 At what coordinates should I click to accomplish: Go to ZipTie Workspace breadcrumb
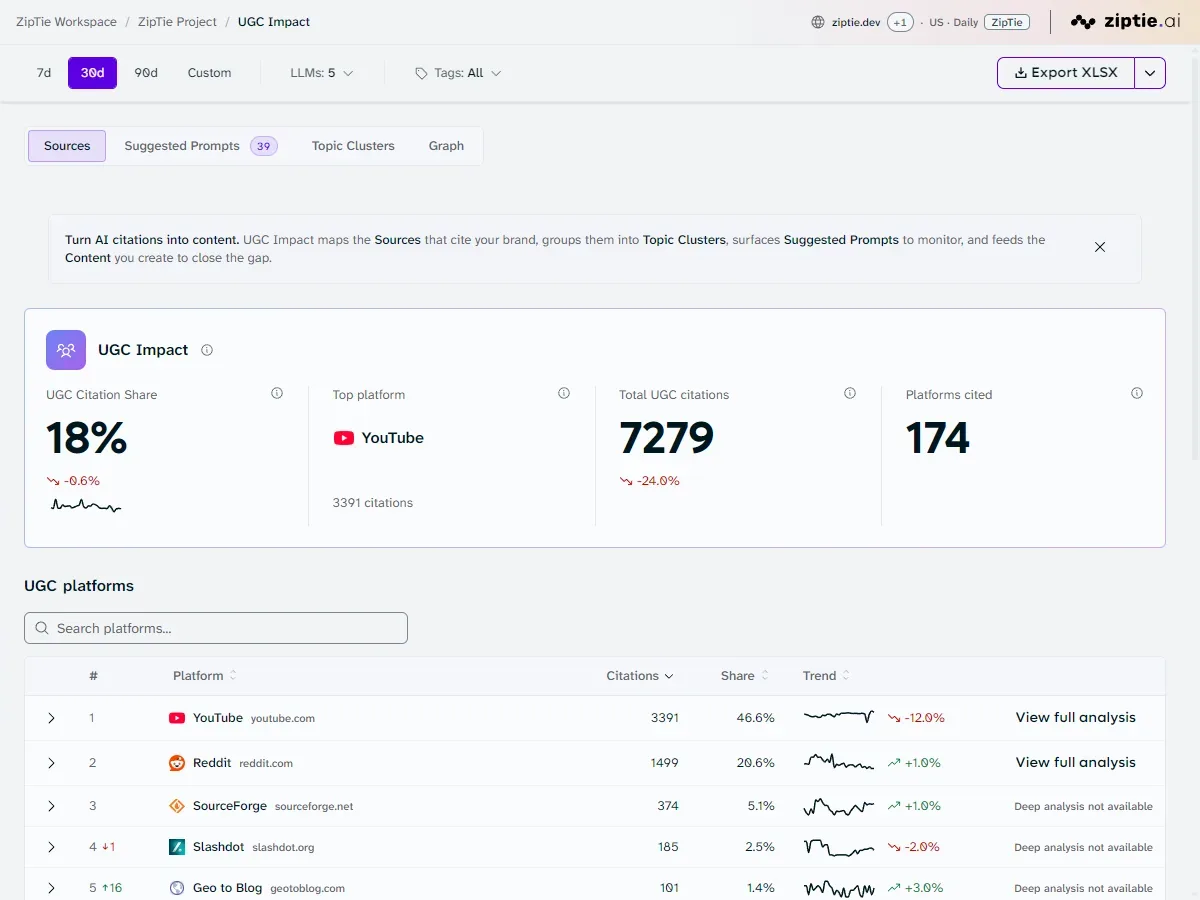point(66,22)
